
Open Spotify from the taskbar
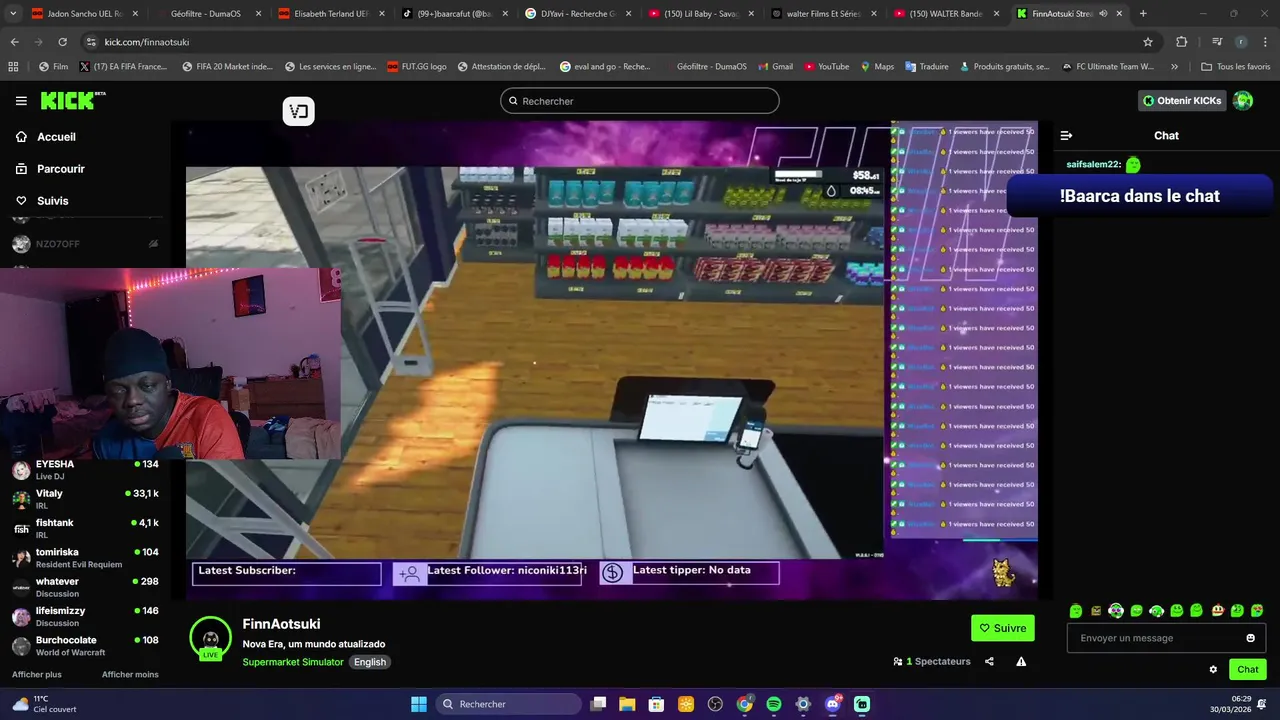pyautogui.click(x=774, y=704)
